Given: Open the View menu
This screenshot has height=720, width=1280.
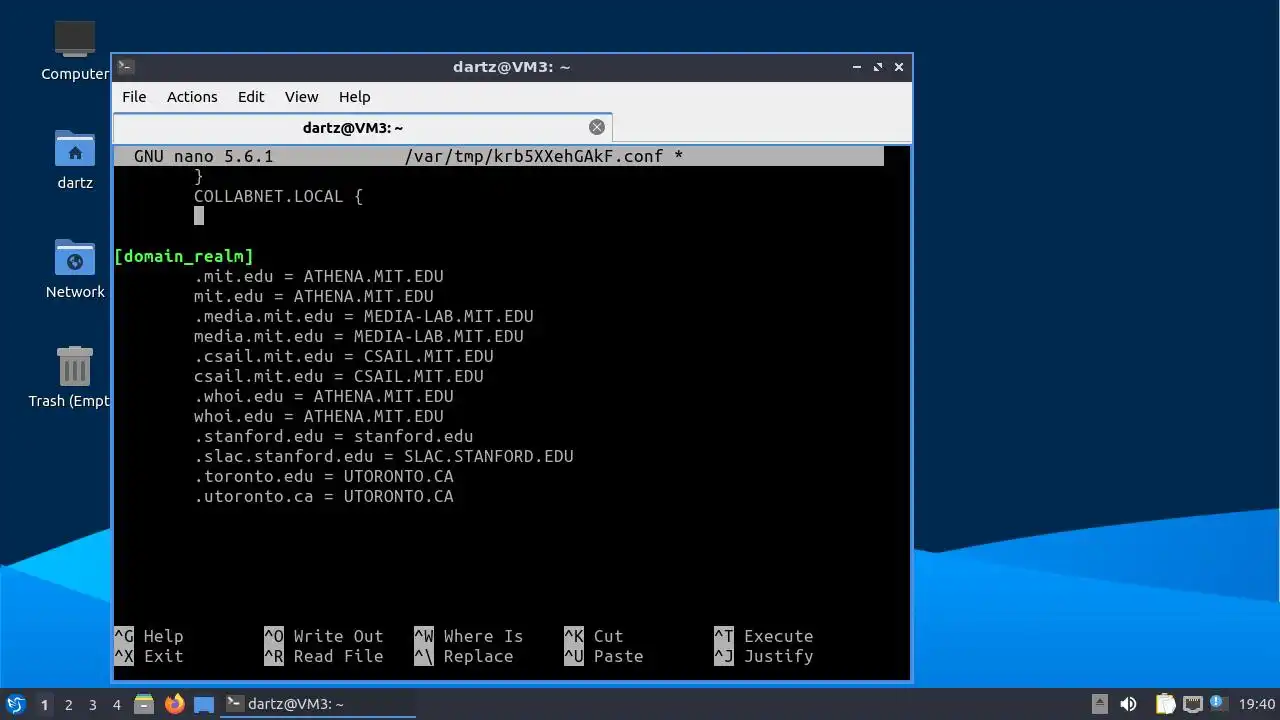Looking at the screenshot, I should (301, 97).
